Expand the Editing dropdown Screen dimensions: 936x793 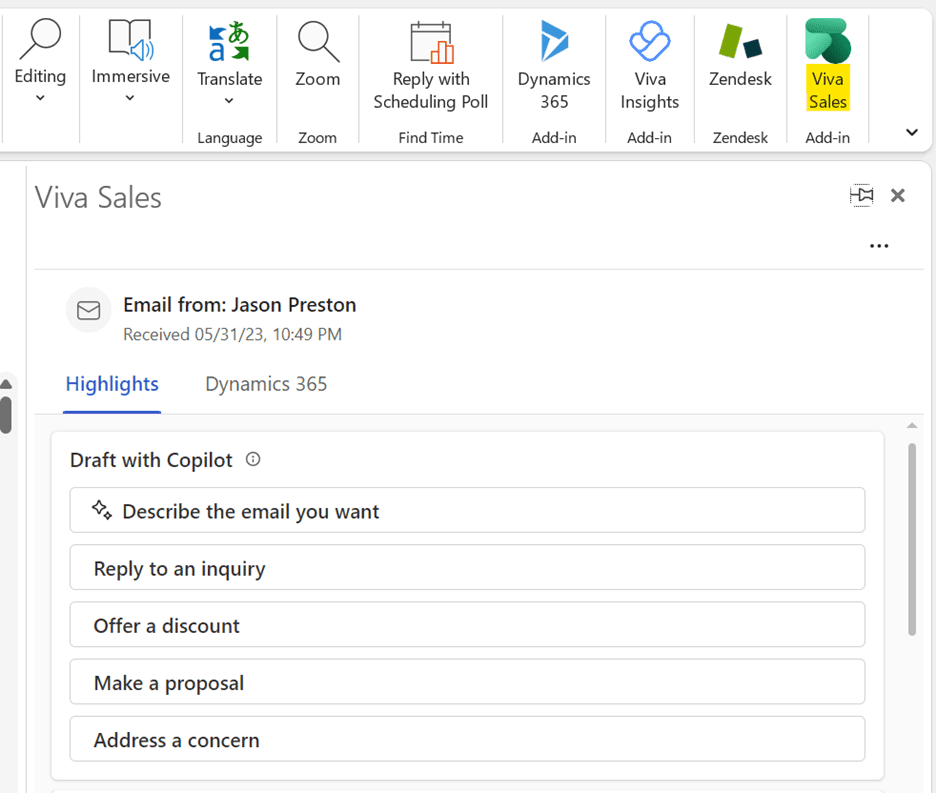40,97
